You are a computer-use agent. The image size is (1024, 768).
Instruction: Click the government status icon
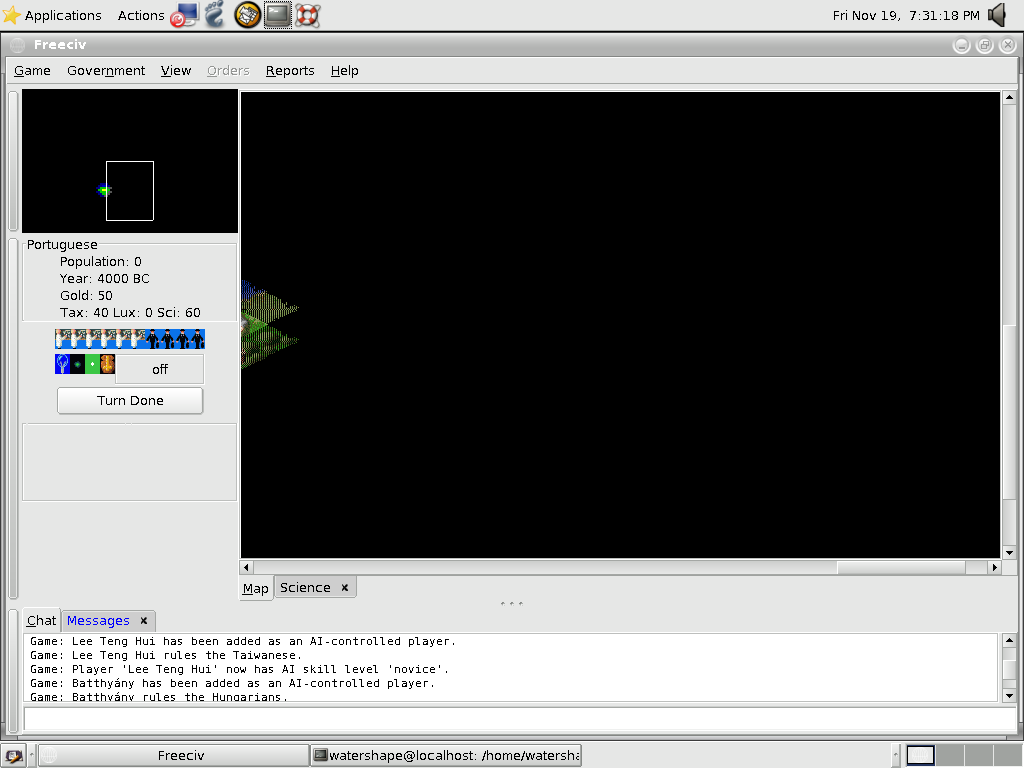pyautogui.click(x=107, y=364)
